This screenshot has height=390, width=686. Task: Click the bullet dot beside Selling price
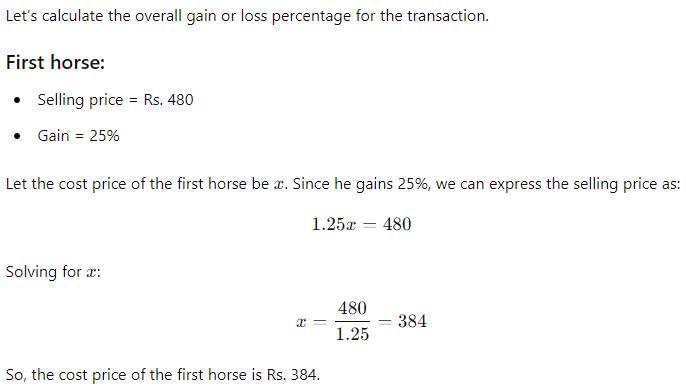[x=17, y=100]
